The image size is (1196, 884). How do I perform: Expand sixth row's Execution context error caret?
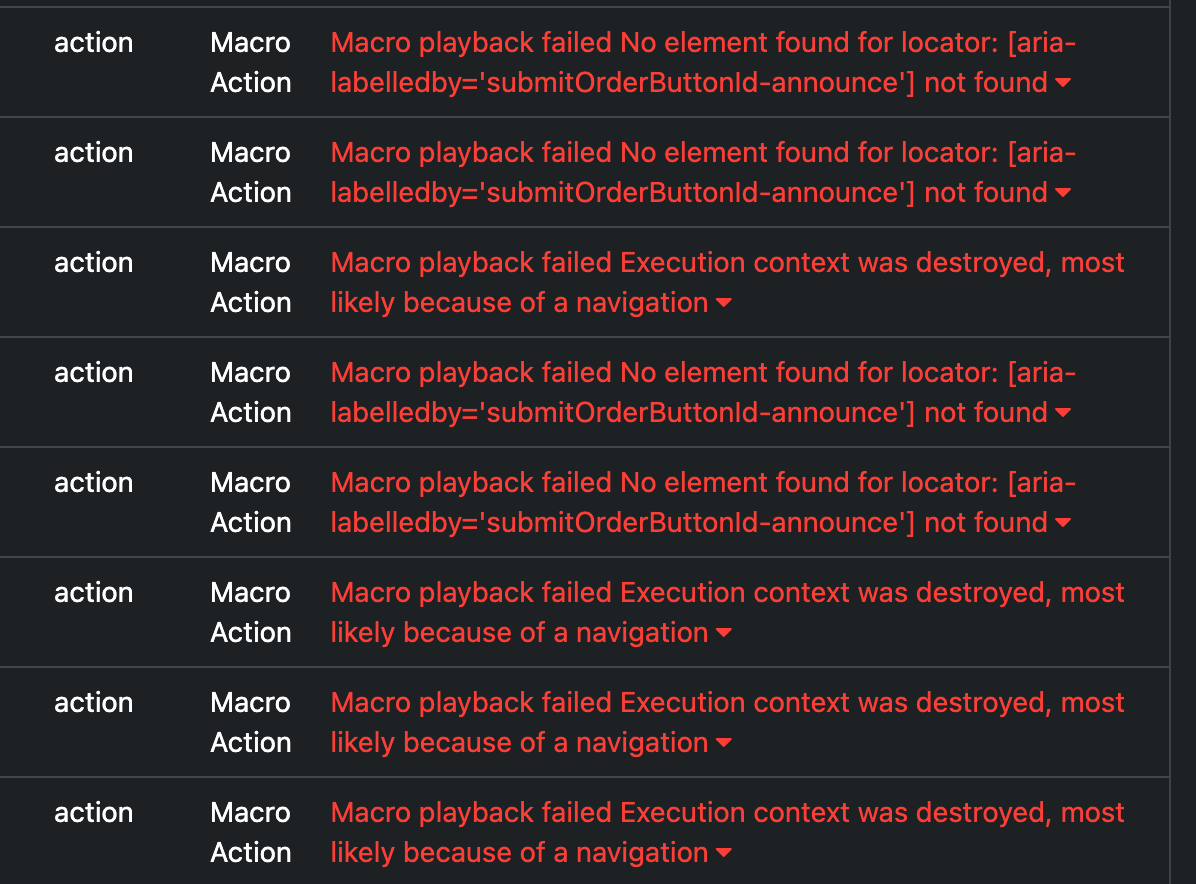pyautogui.click(x=724, y=633)
